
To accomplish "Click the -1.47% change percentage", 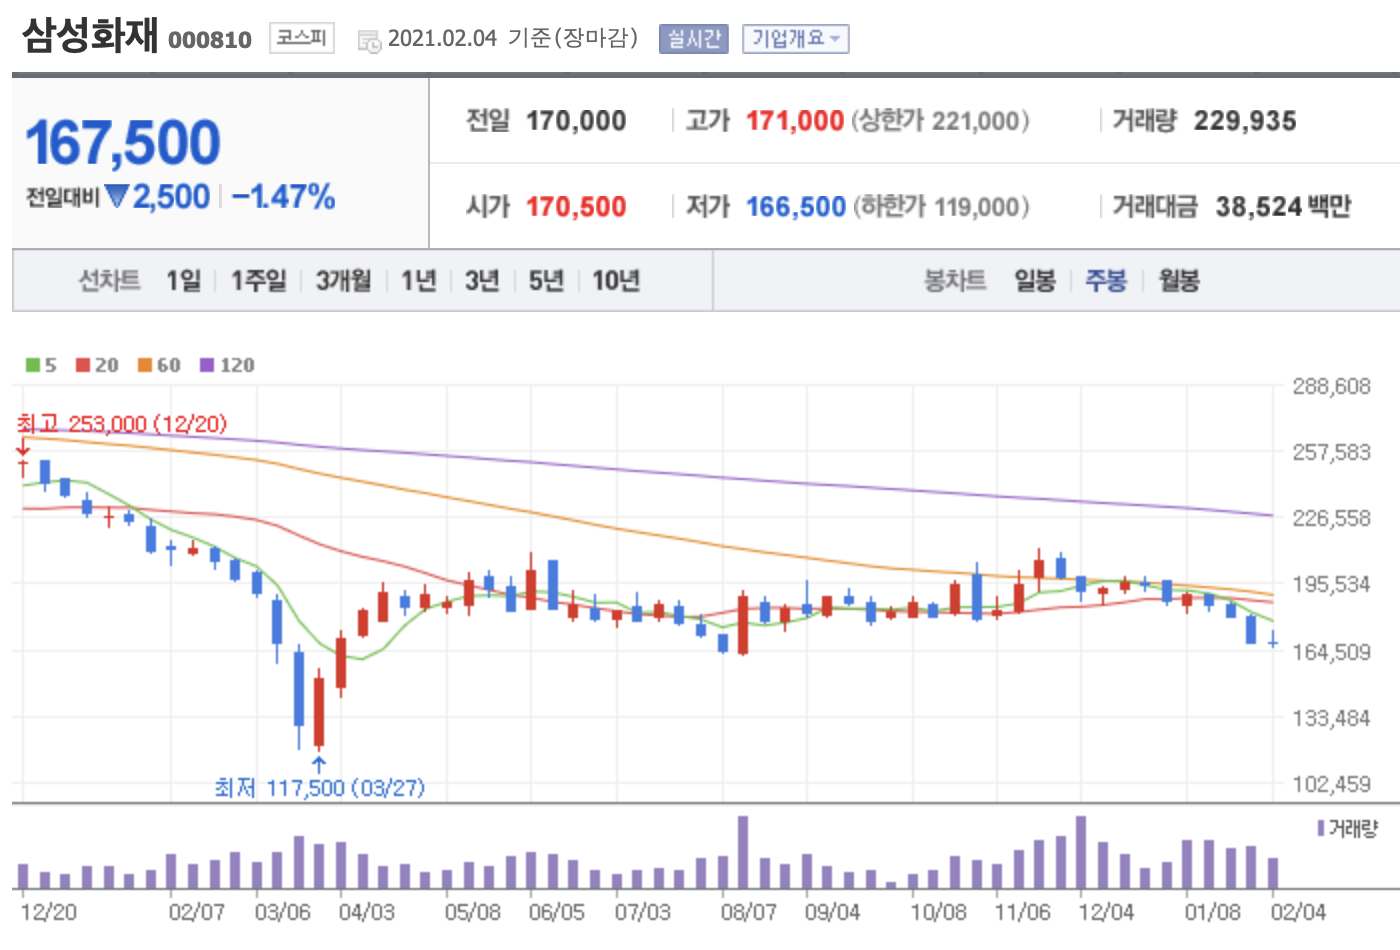I will point(284,197).
